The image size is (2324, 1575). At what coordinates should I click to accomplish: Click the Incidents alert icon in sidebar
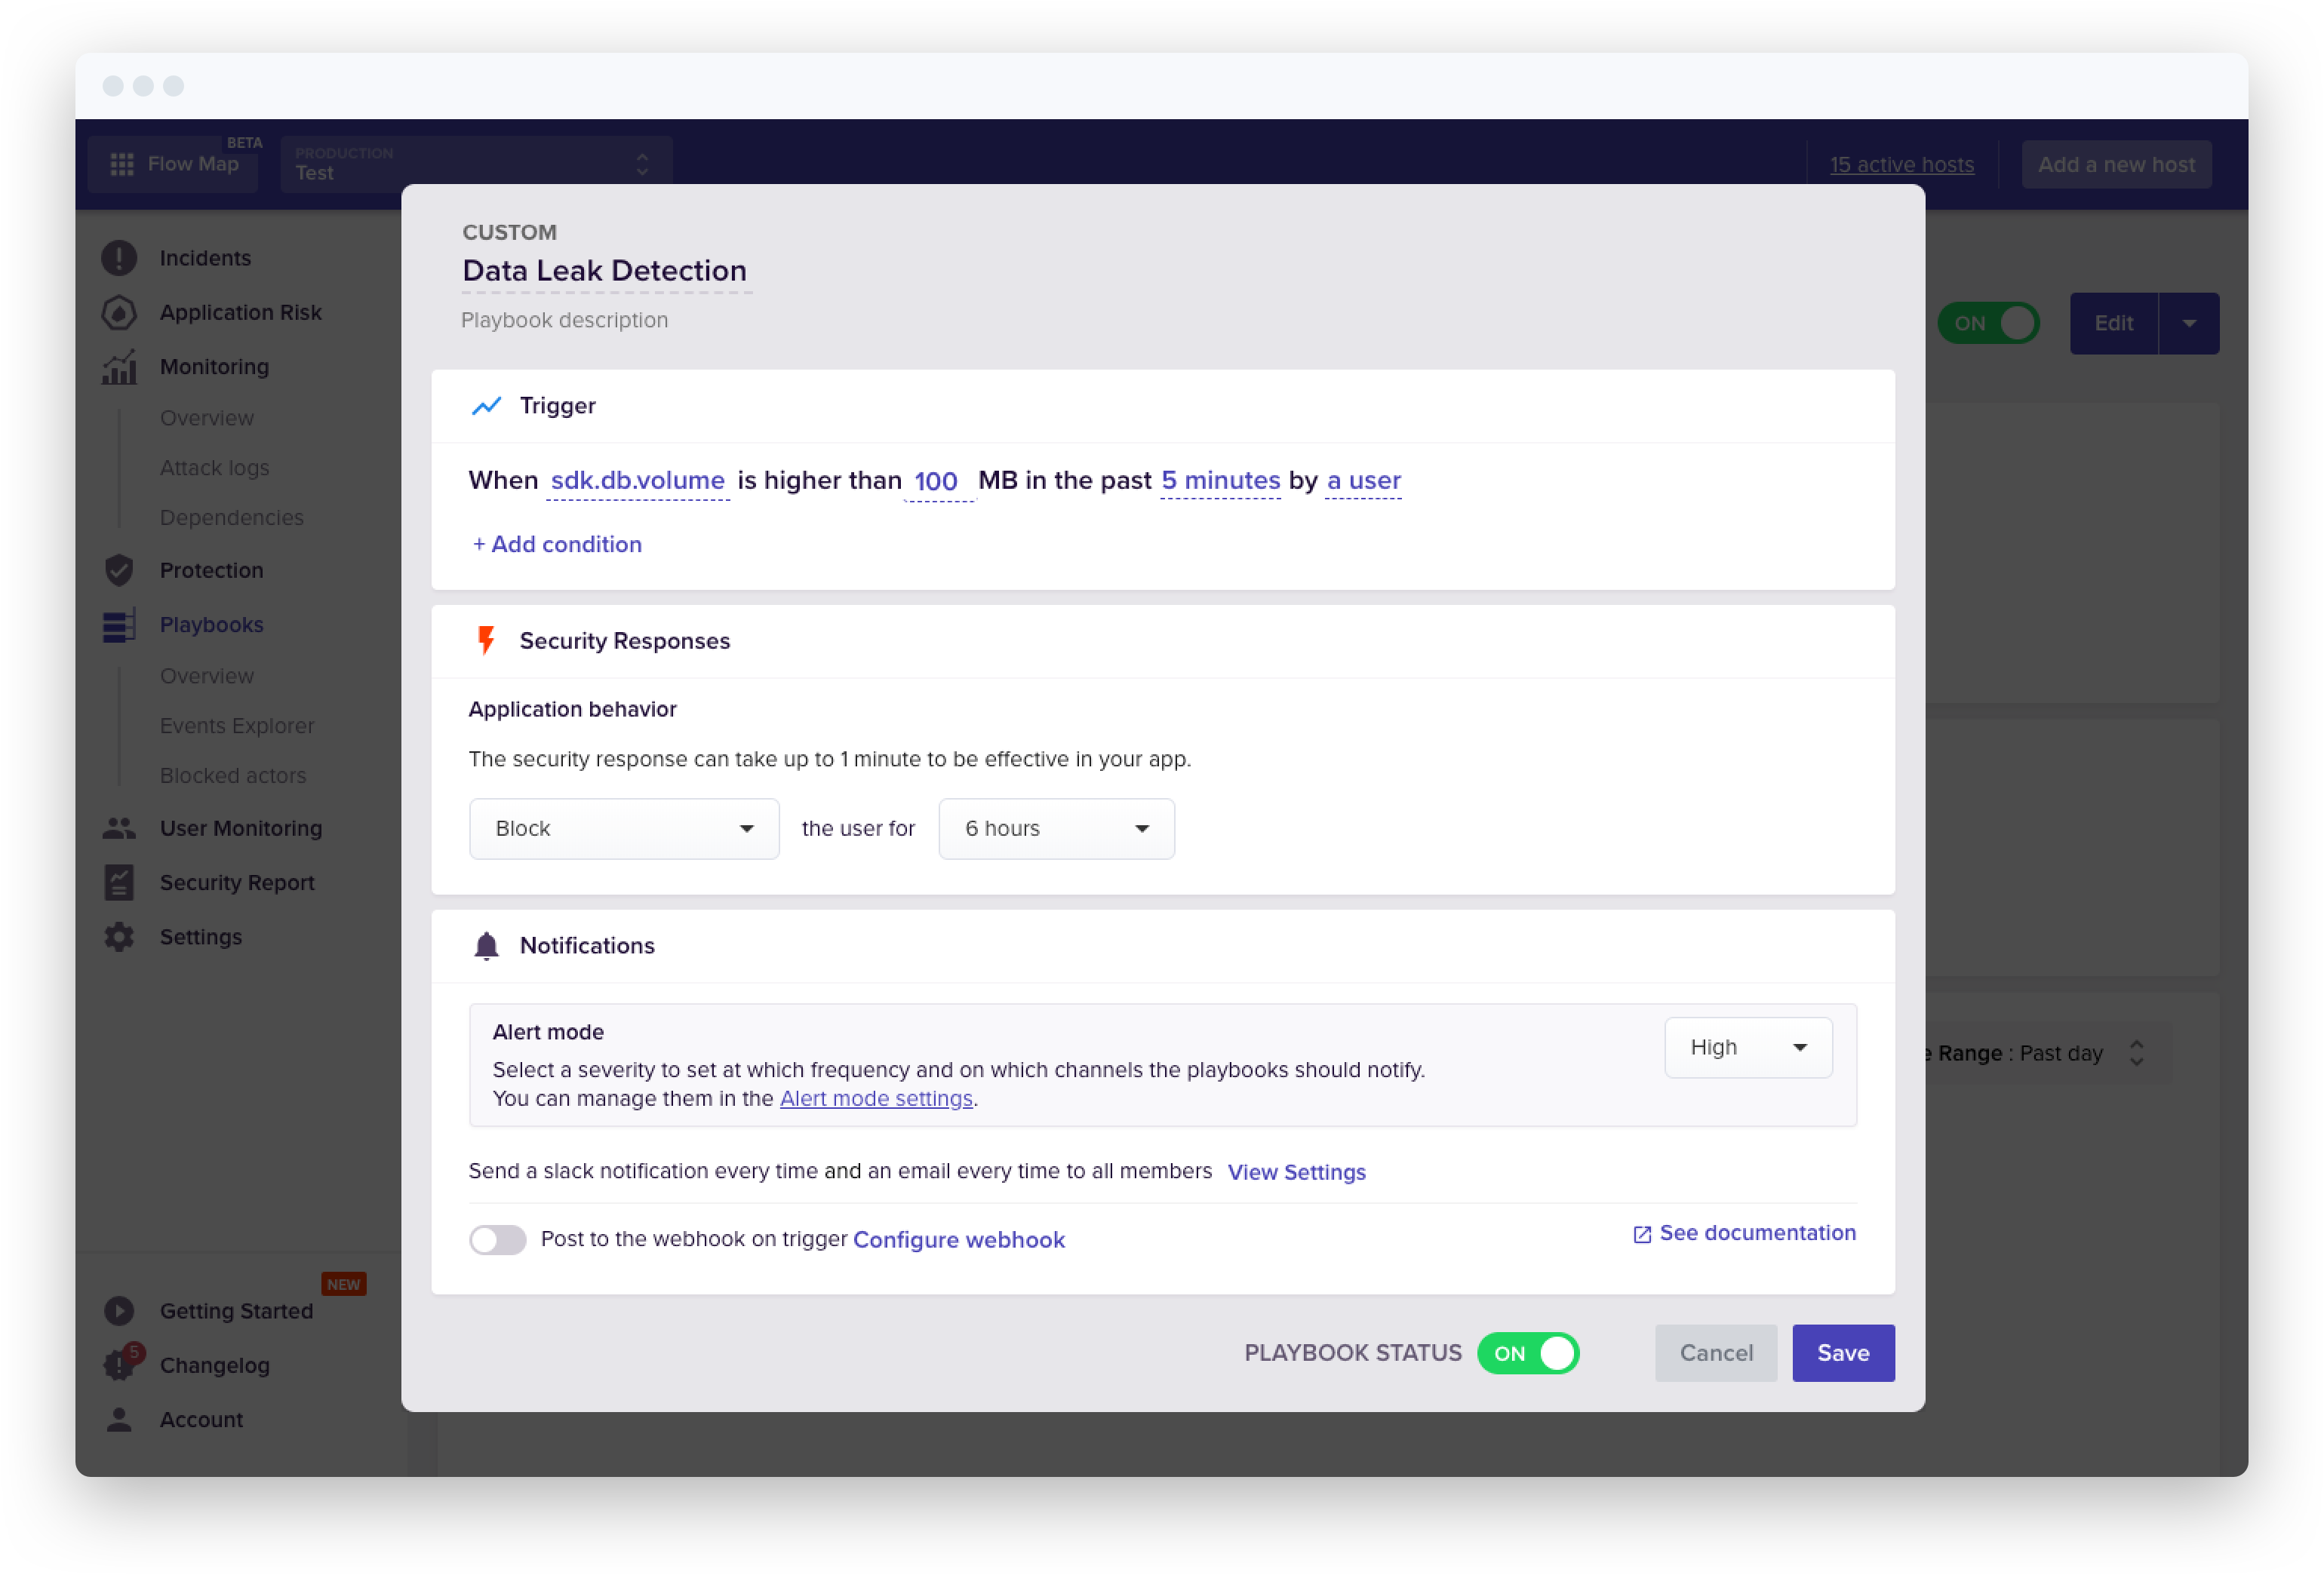119,258
